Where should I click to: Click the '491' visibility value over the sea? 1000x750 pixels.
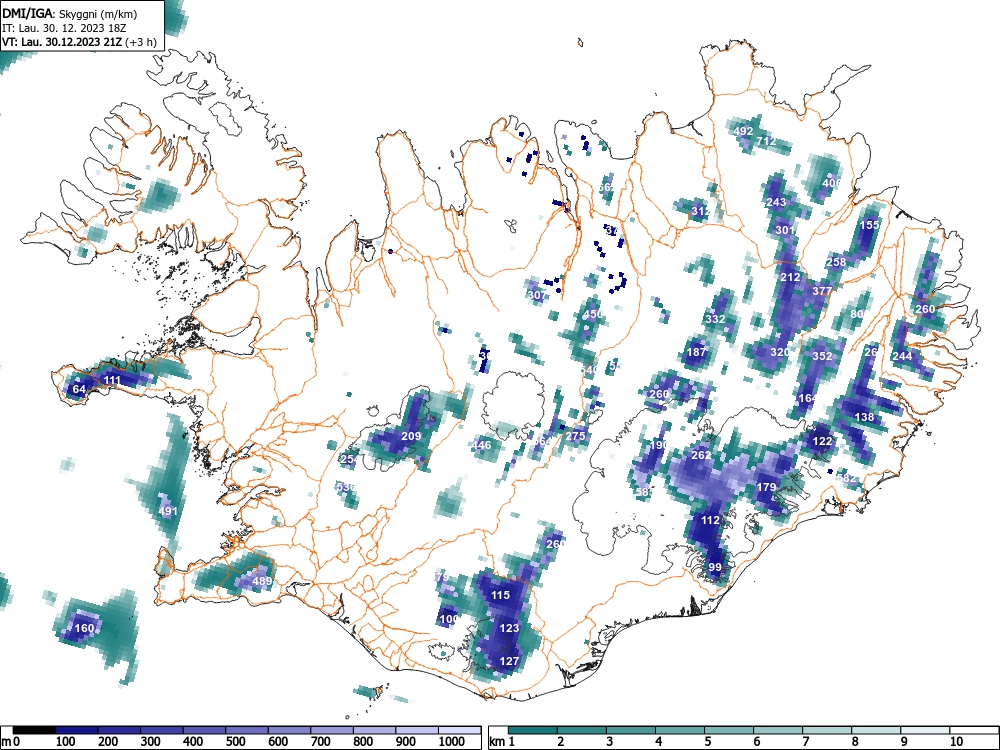click(168, 511)
